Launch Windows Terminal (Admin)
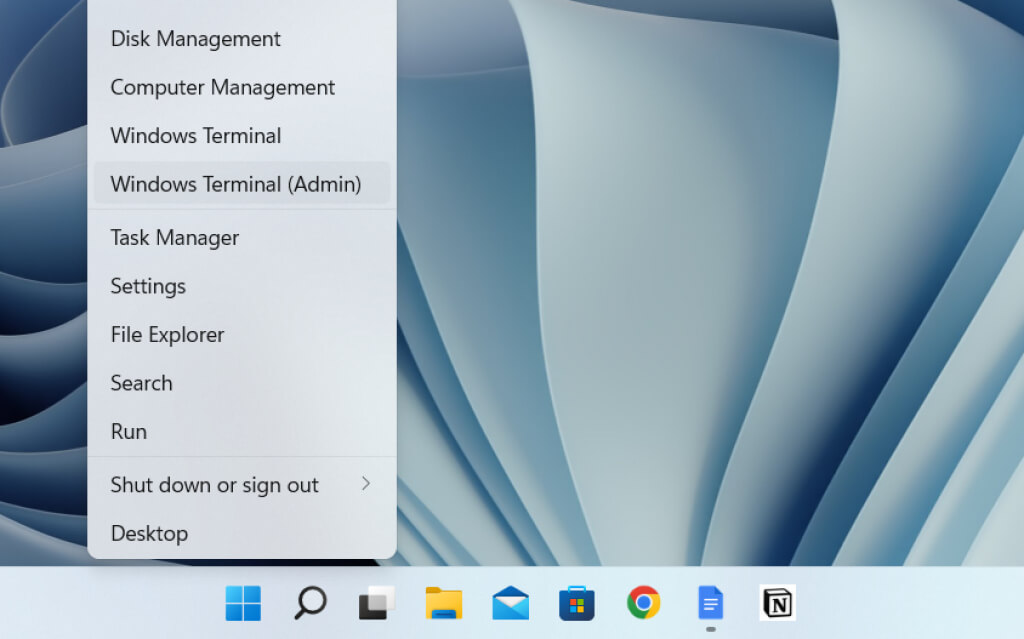The height and width of the screenshot is (639, 1024). pyautogui.click(x=242, y=184)
